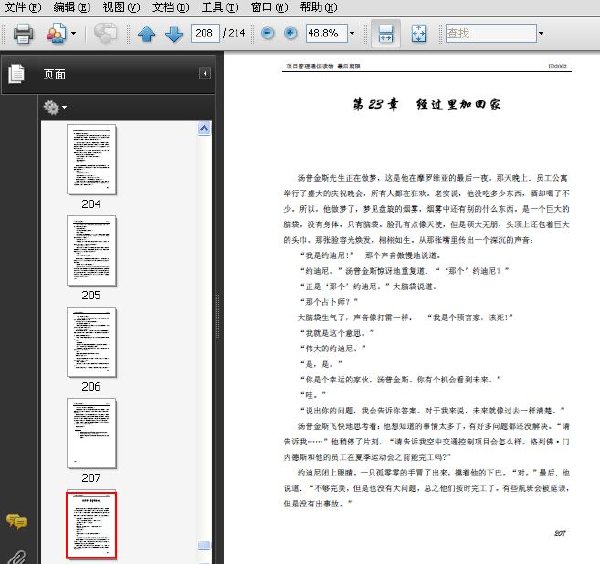Click the 查找 search field
Viewport: 600px width, 564px height.
click(491, 33)
